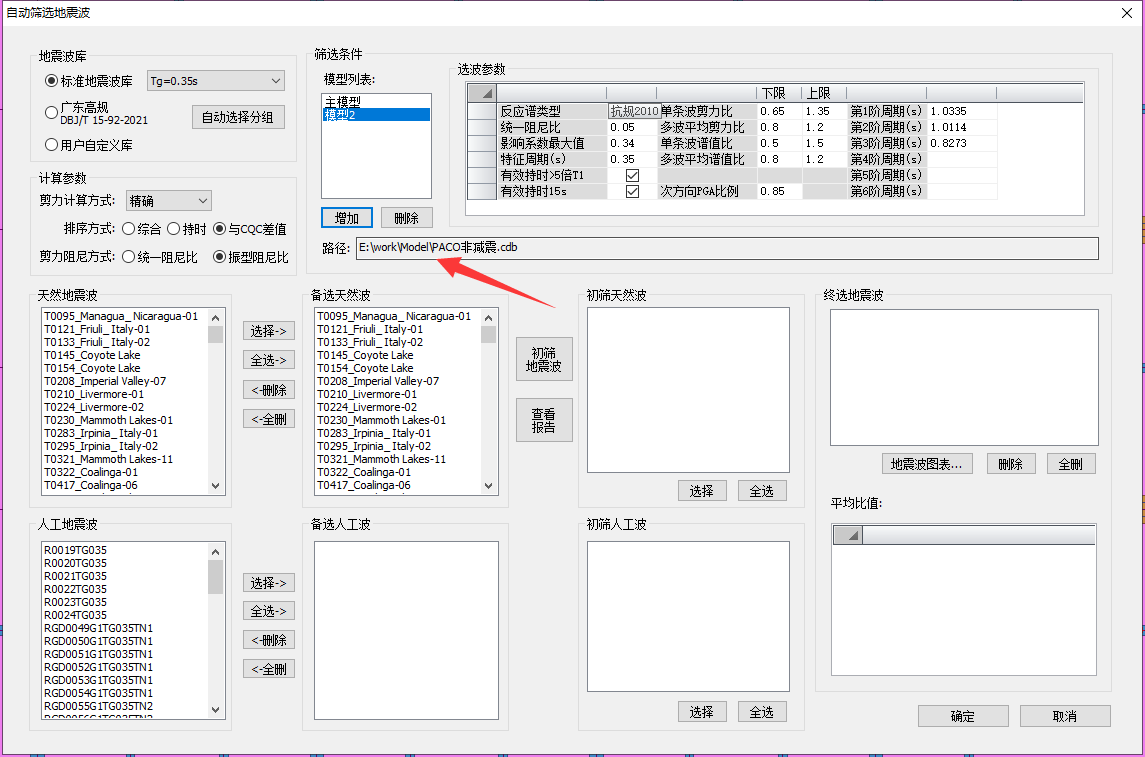
Task: Click 次方向PGA比例 value 0.85 cell
Action: pyautogui.click(x=780, y=191)
